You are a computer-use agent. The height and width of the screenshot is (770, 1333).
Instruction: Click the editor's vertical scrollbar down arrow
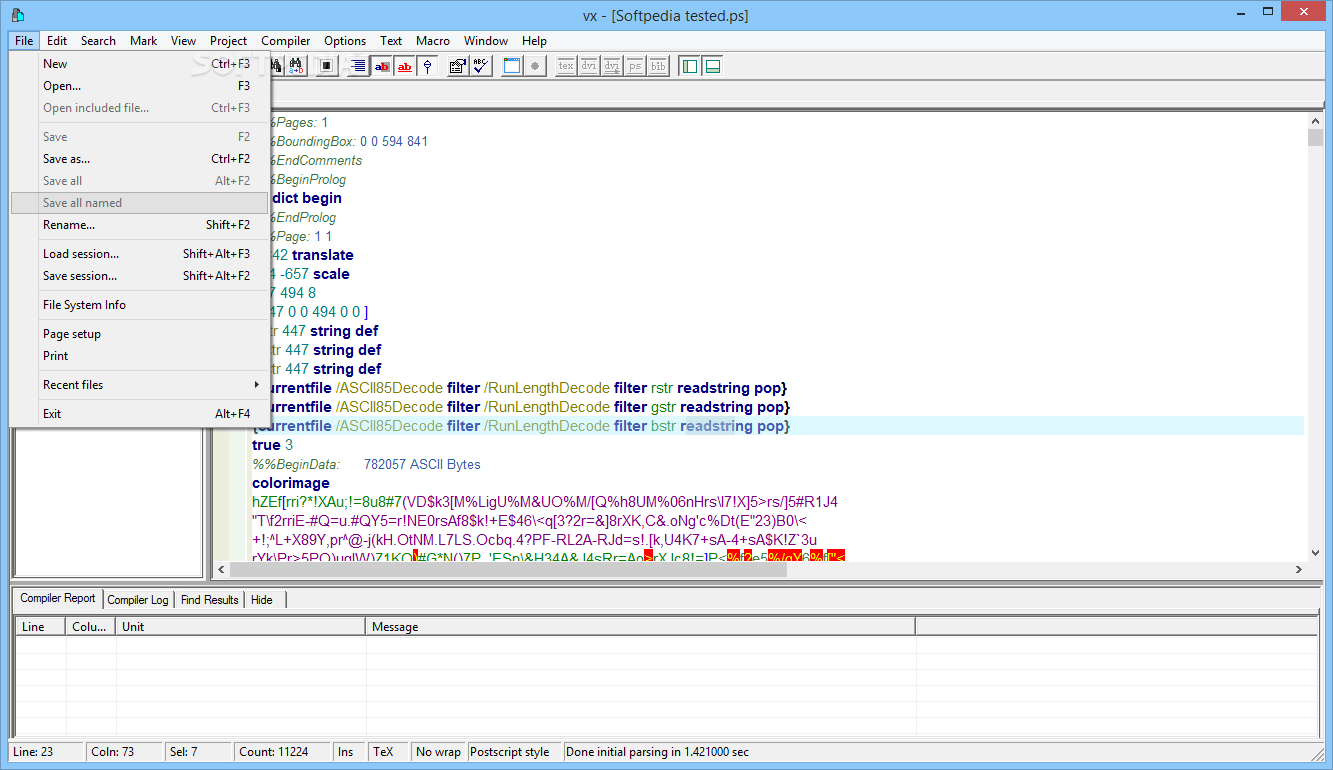[1315, 552]
